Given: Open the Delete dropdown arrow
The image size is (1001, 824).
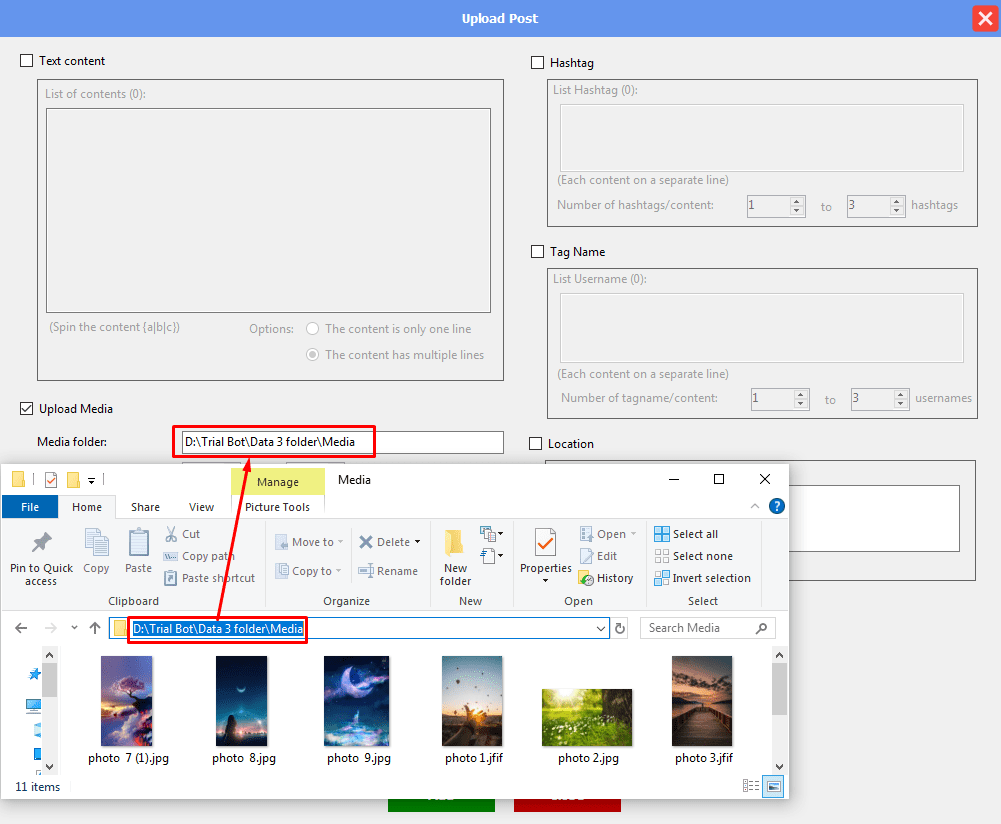Looking at the screenshot, I should [417, 542].
